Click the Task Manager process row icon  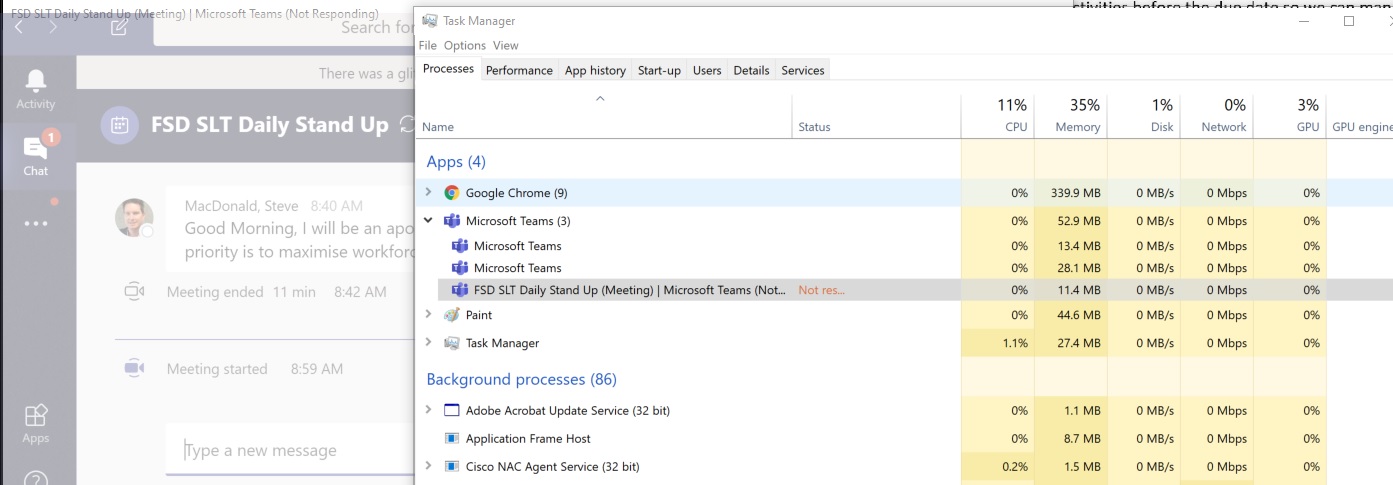tap(452, 343)
